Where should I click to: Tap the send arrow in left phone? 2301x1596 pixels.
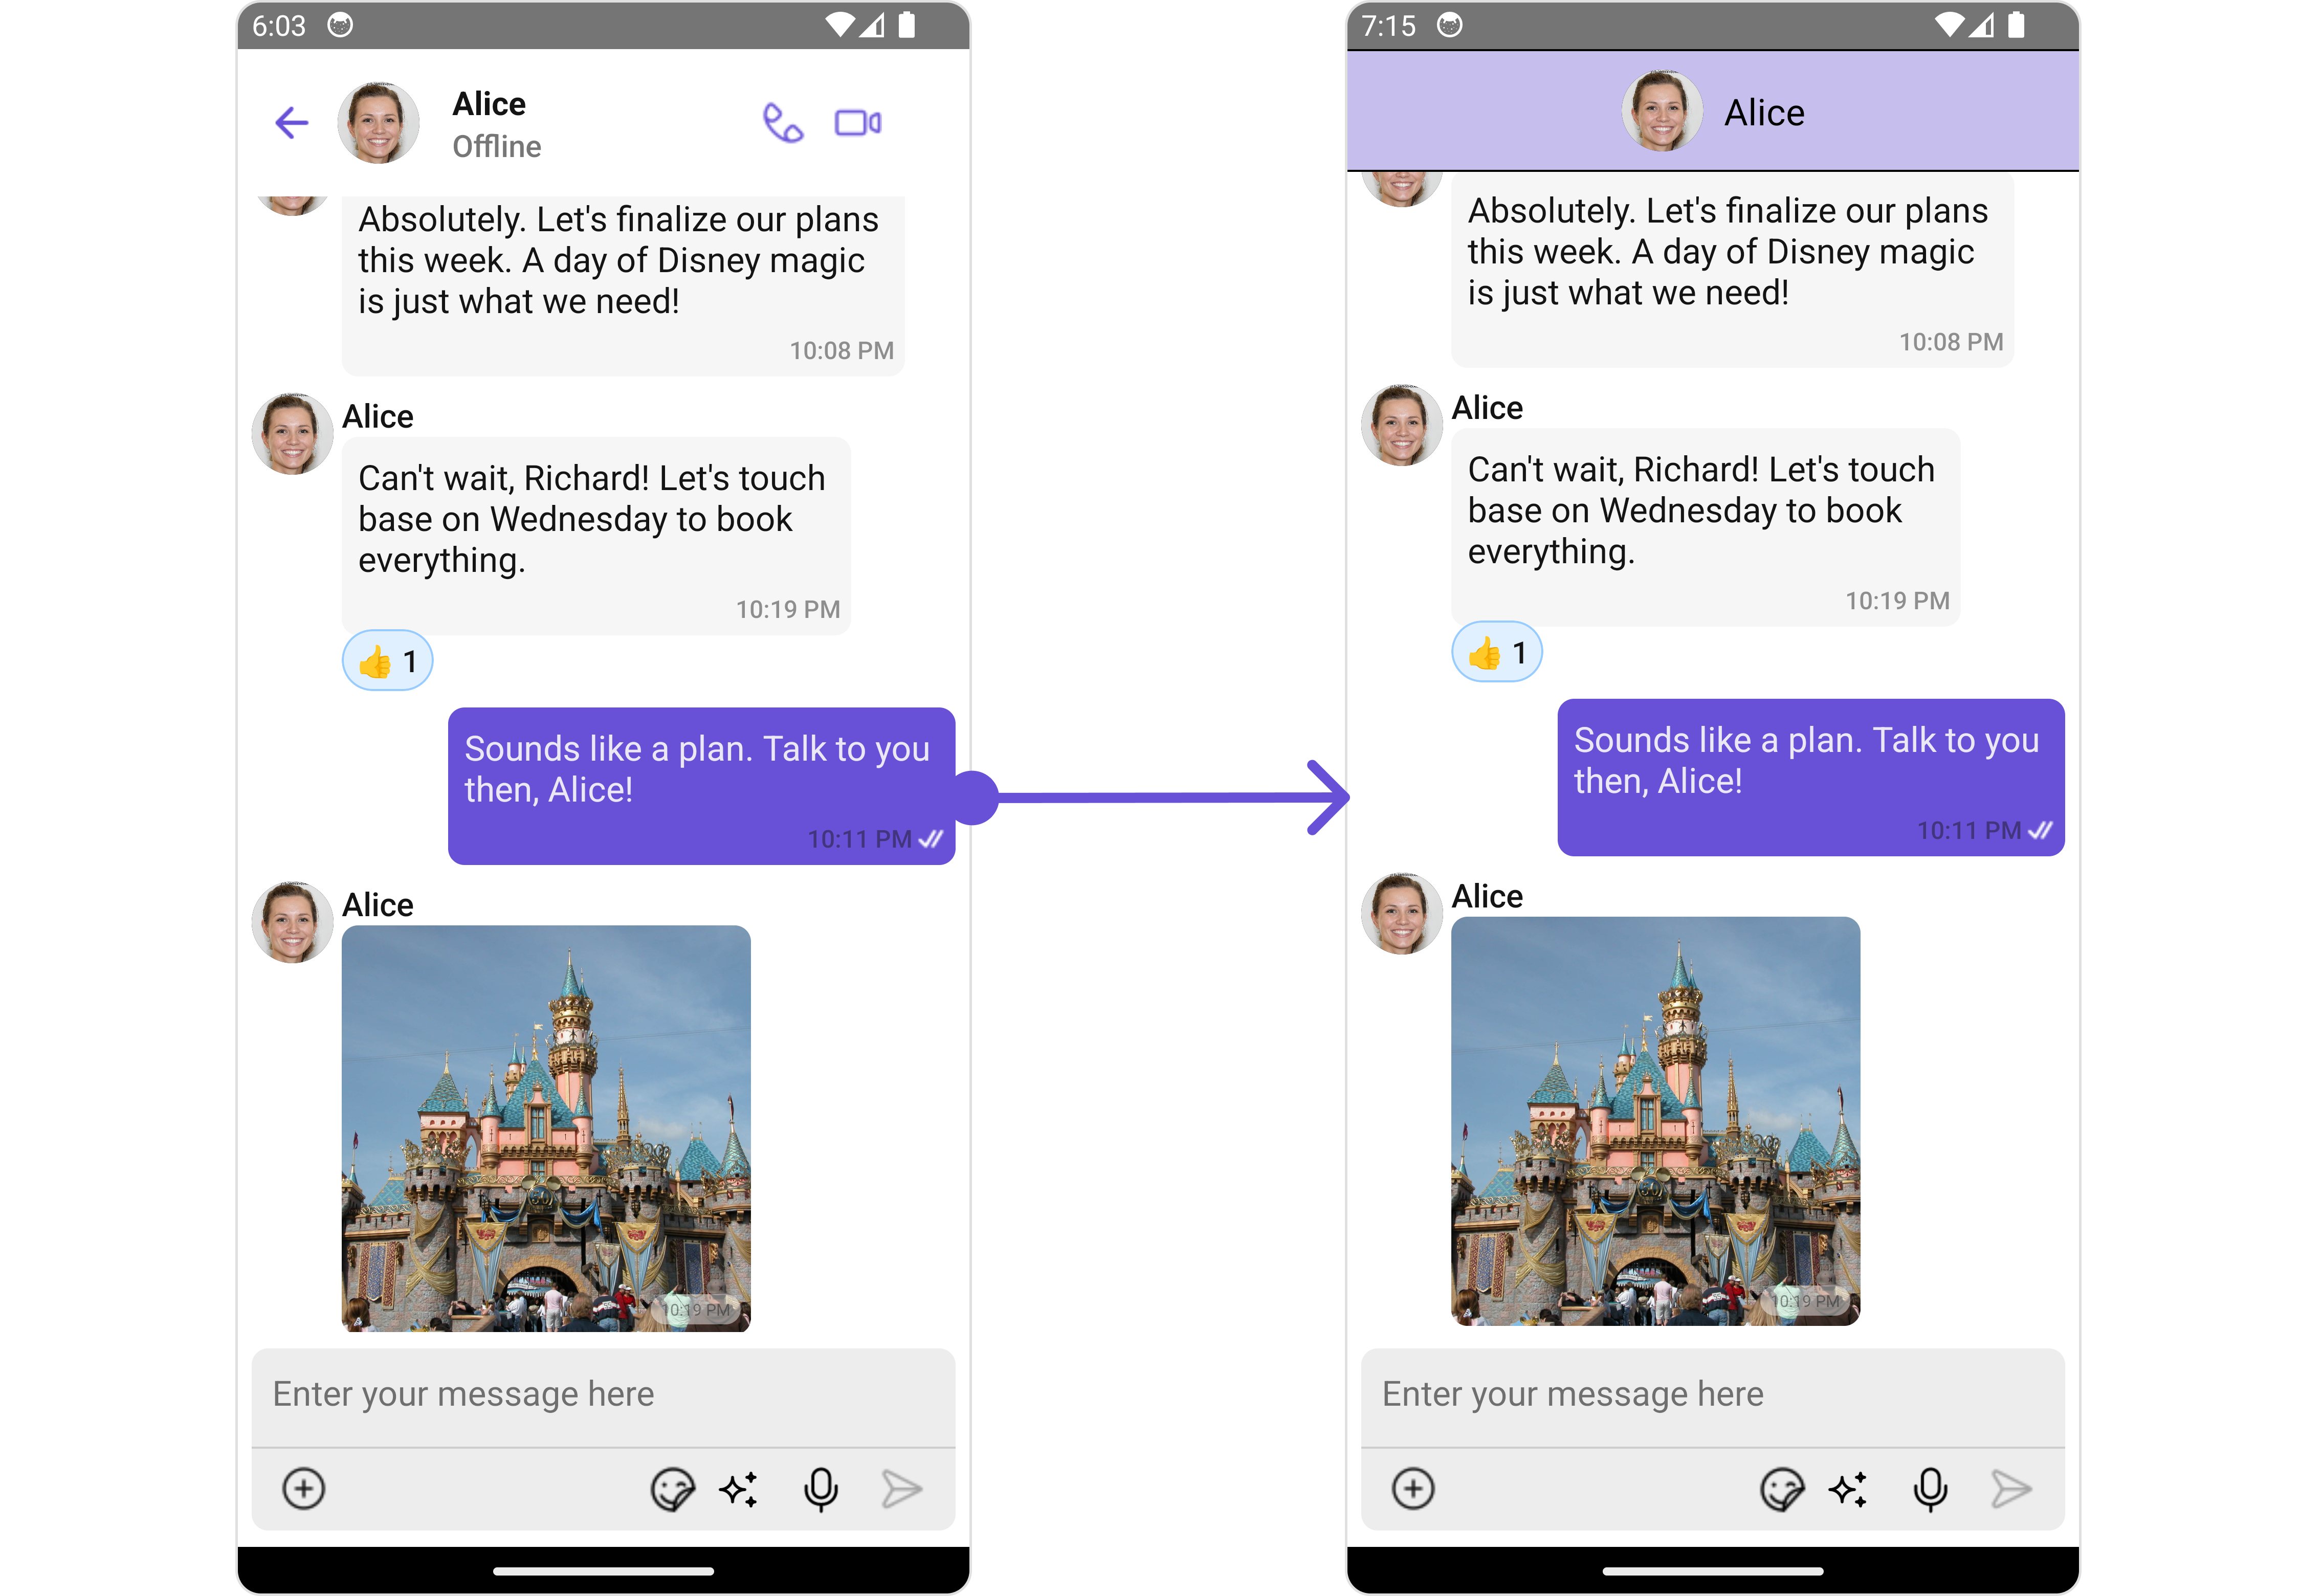coord(902,1489)
